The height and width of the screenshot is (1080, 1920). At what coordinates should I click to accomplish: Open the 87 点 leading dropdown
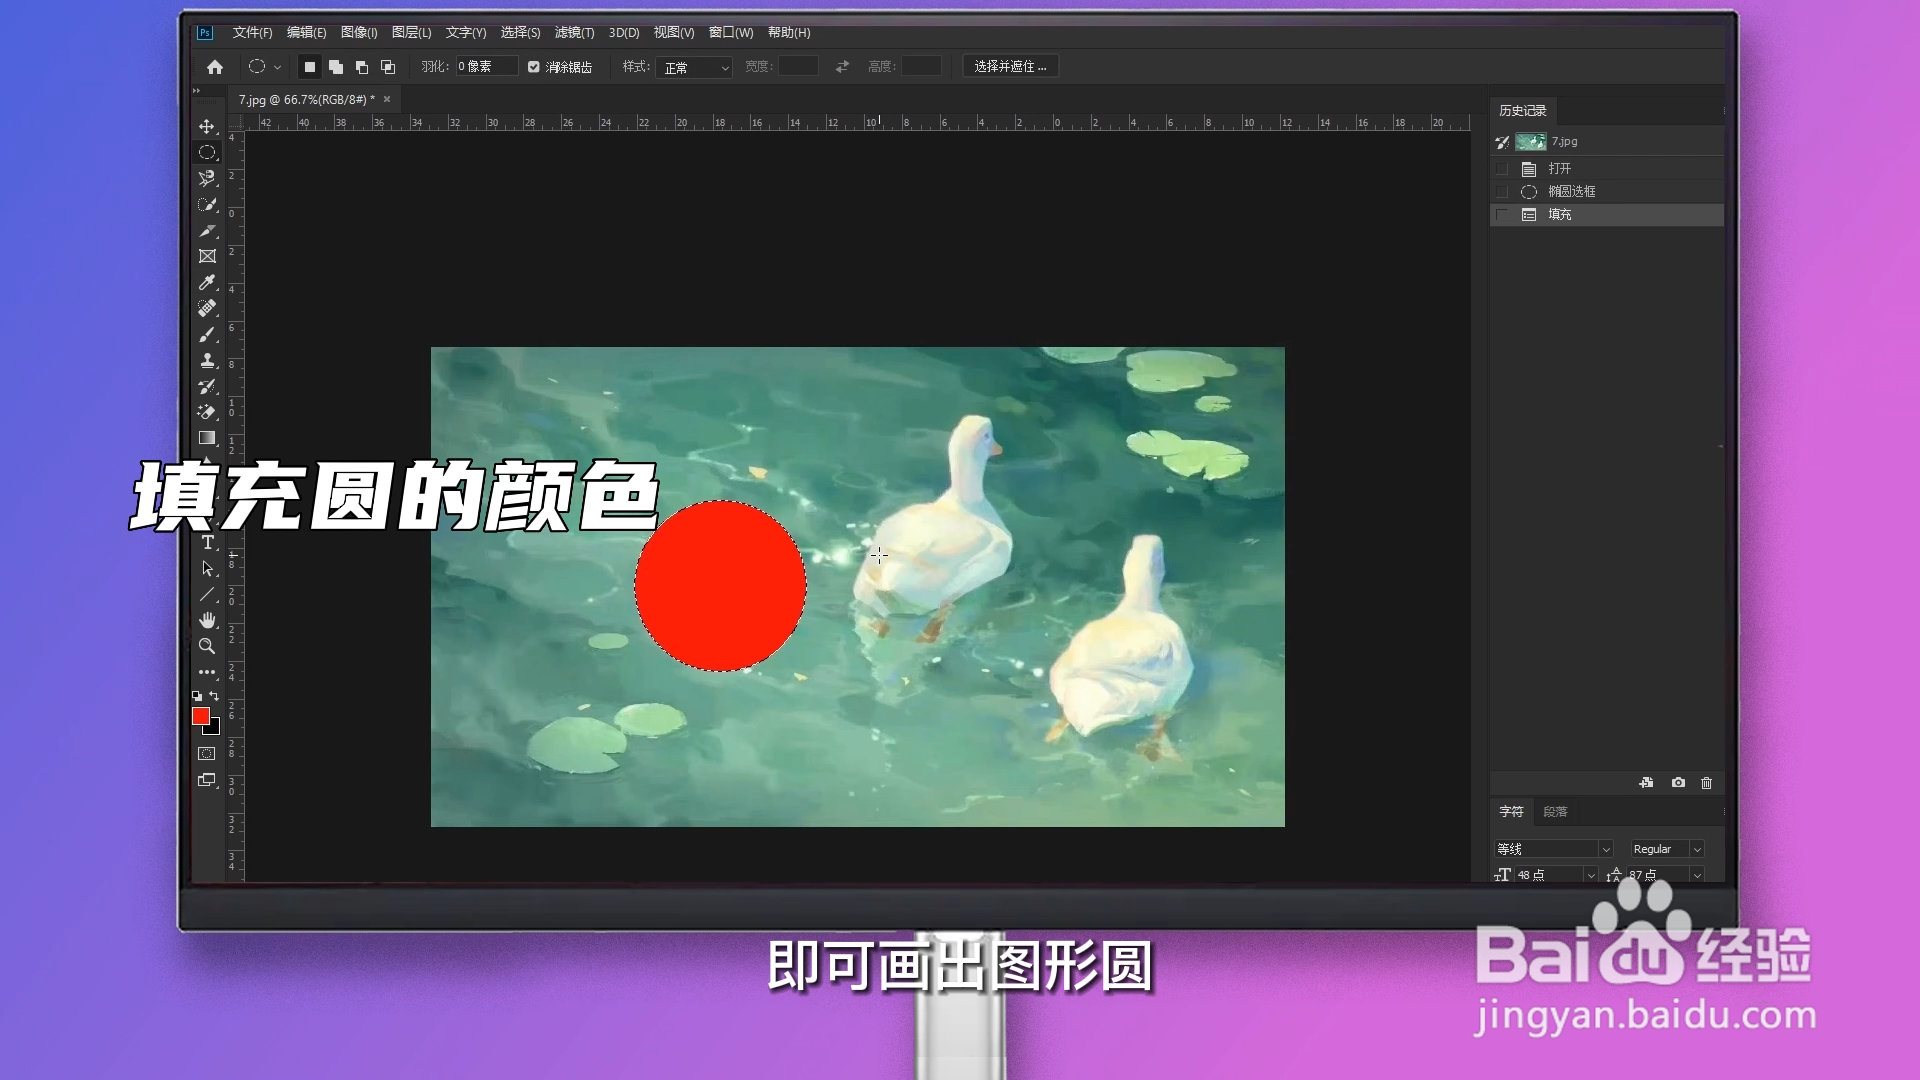1697,875
